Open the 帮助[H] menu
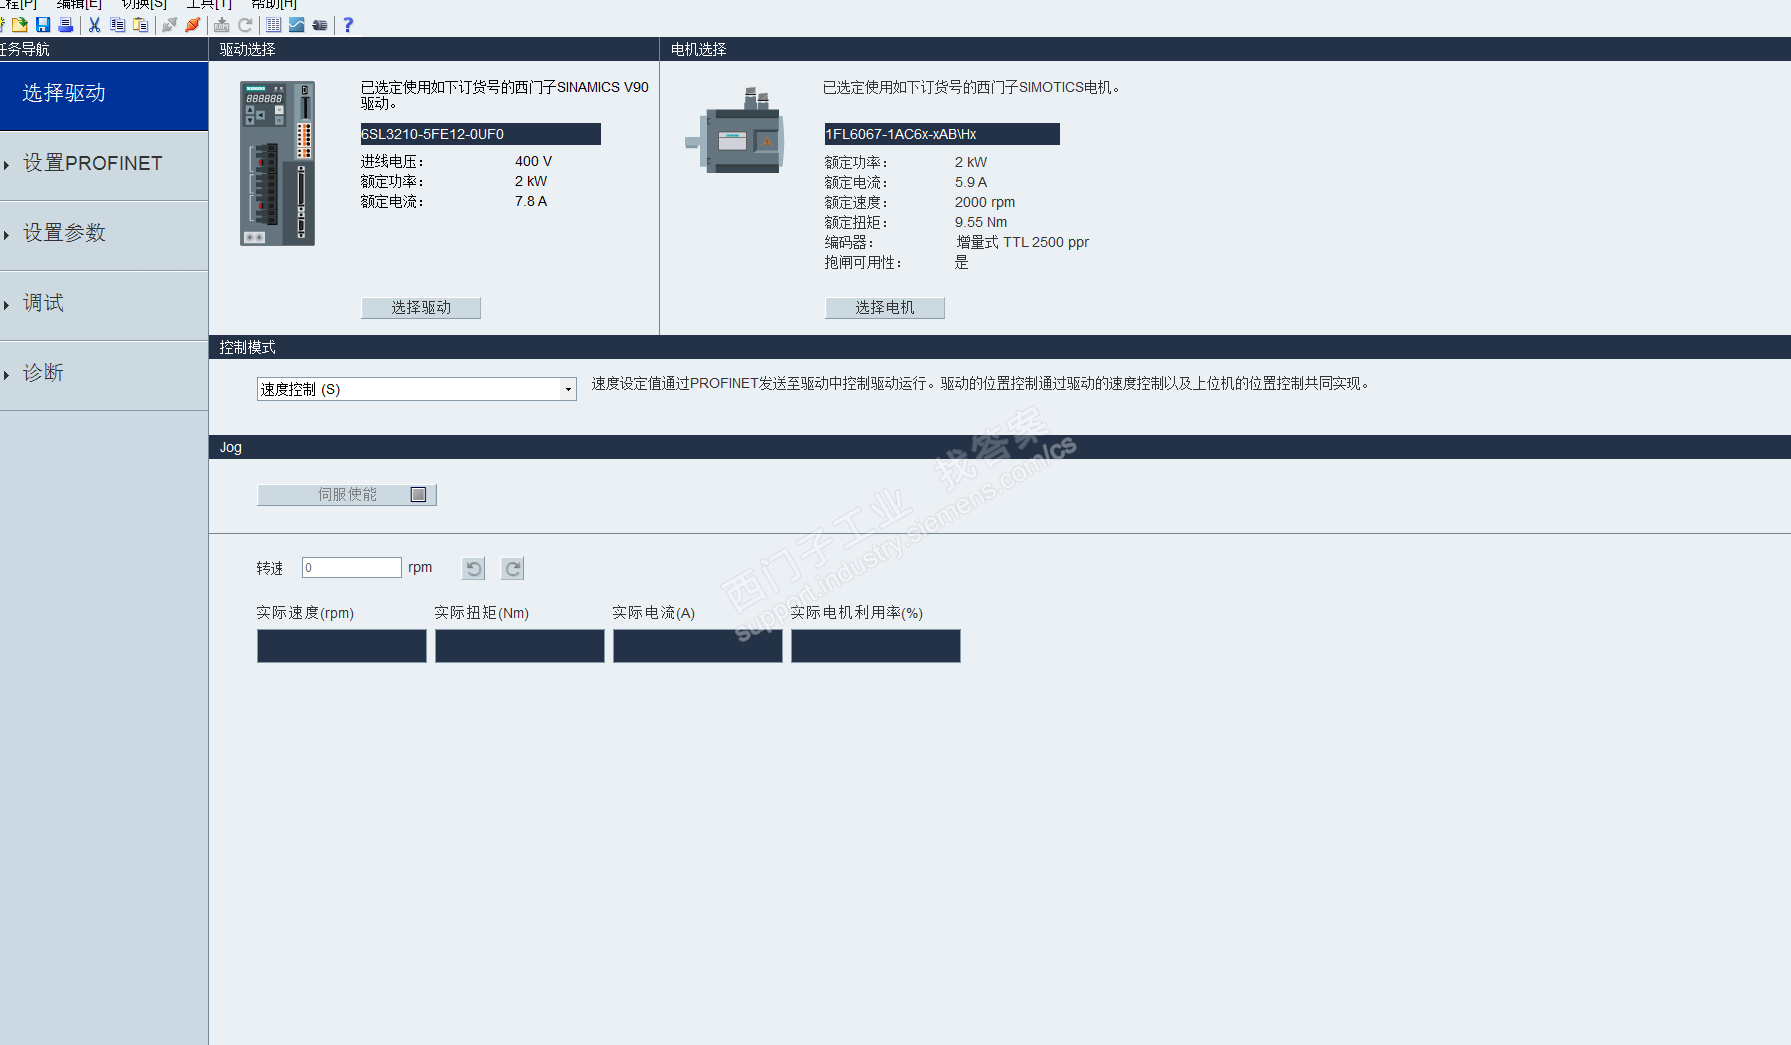The width and height of the screenshot is (1791, 1045). tap(274, 4)
